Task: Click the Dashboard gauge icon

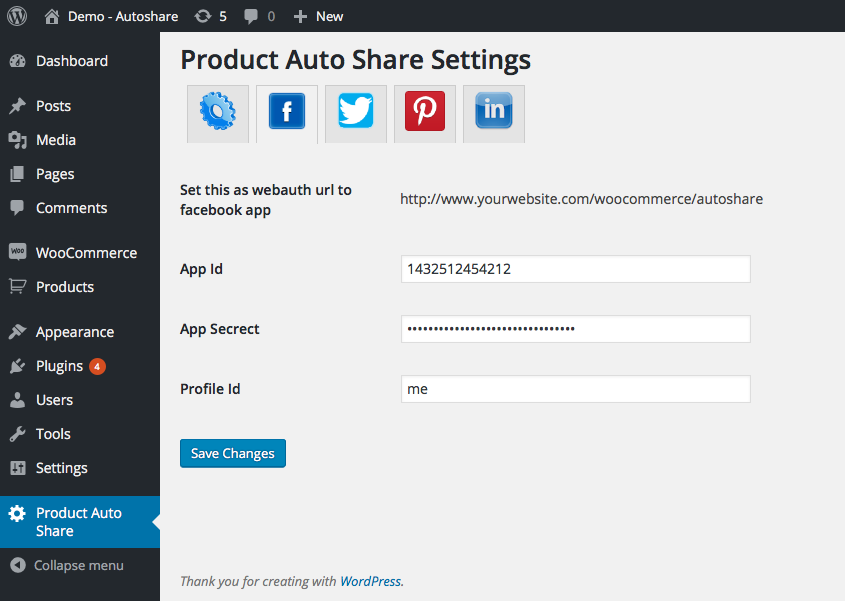Action: [x=17, y=61]
